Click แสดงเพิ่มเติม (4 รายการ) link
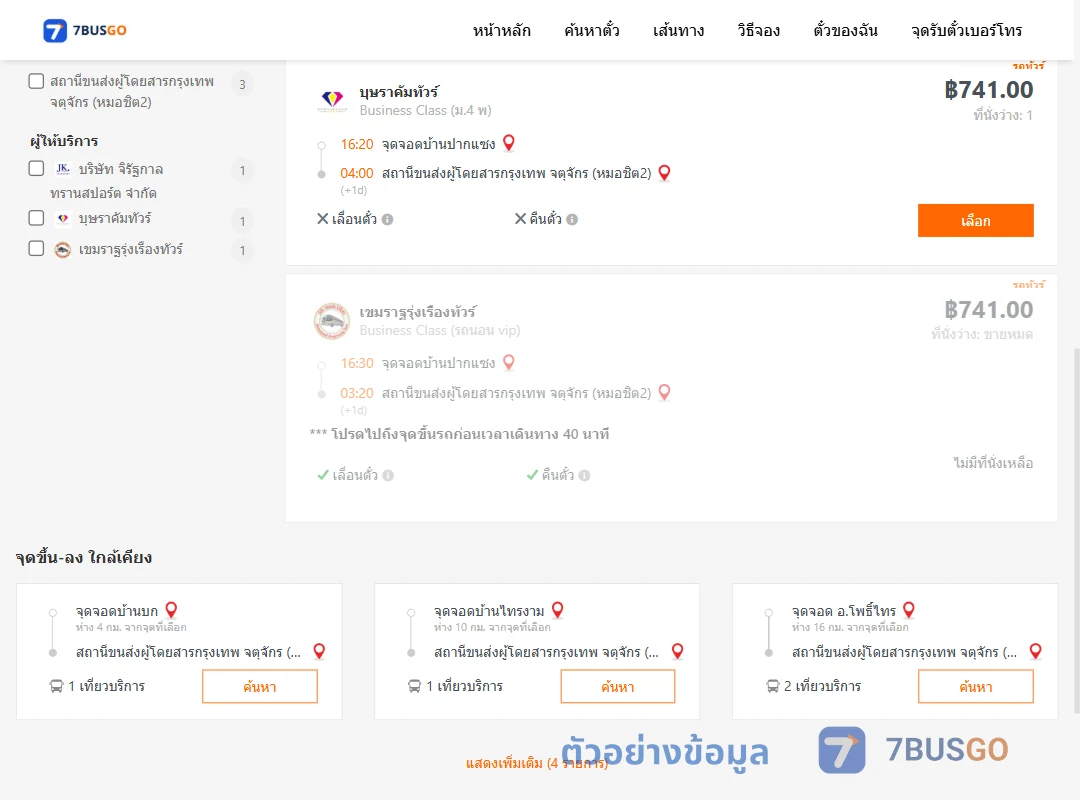Viewport: 1080px width, 800px height. [537, 763]
